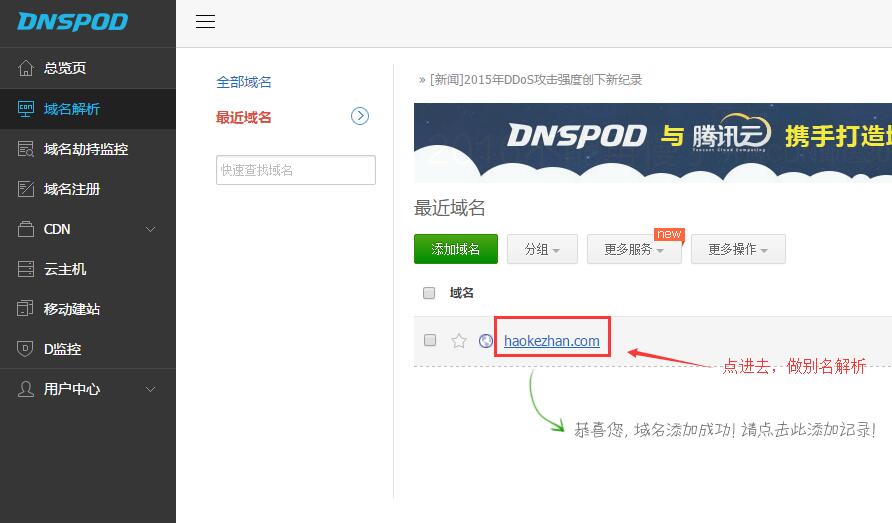Open the 云主机 sidebar entry
This screenshot has width=892, height=523.
[x=88, y=269]
